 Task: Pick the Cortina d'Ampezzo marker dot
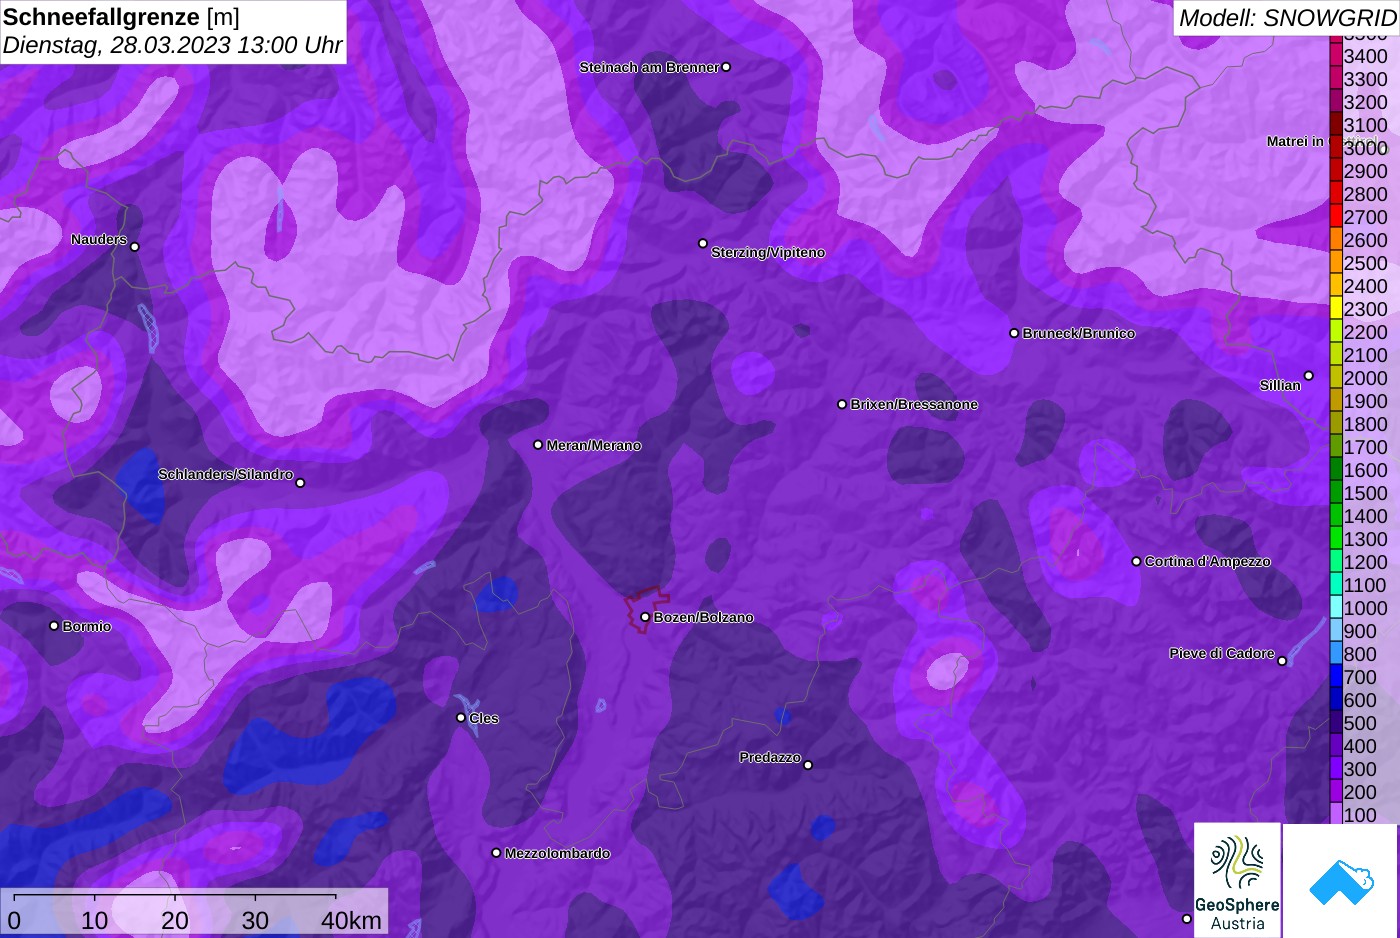[1136, 561]
